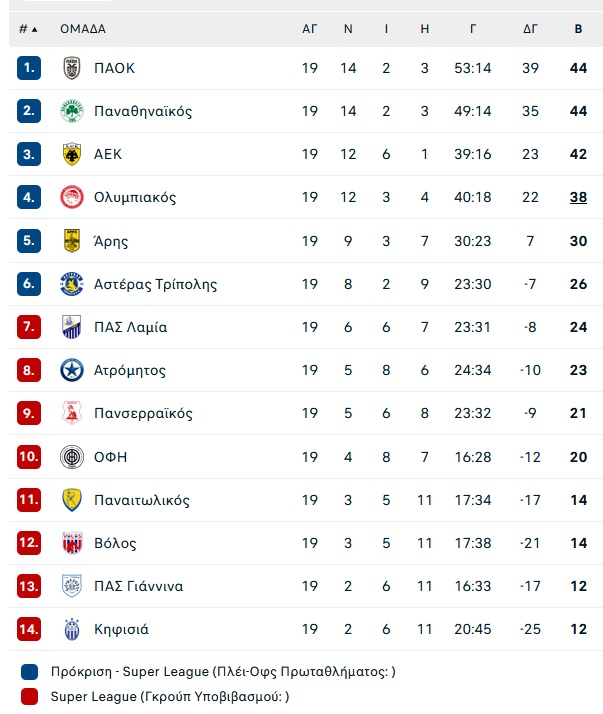Image resolution: width=603 pixels, height=714 pixels.
Task: Sort standings by the ΑΓ column header
Action: [x=309, y=29]
